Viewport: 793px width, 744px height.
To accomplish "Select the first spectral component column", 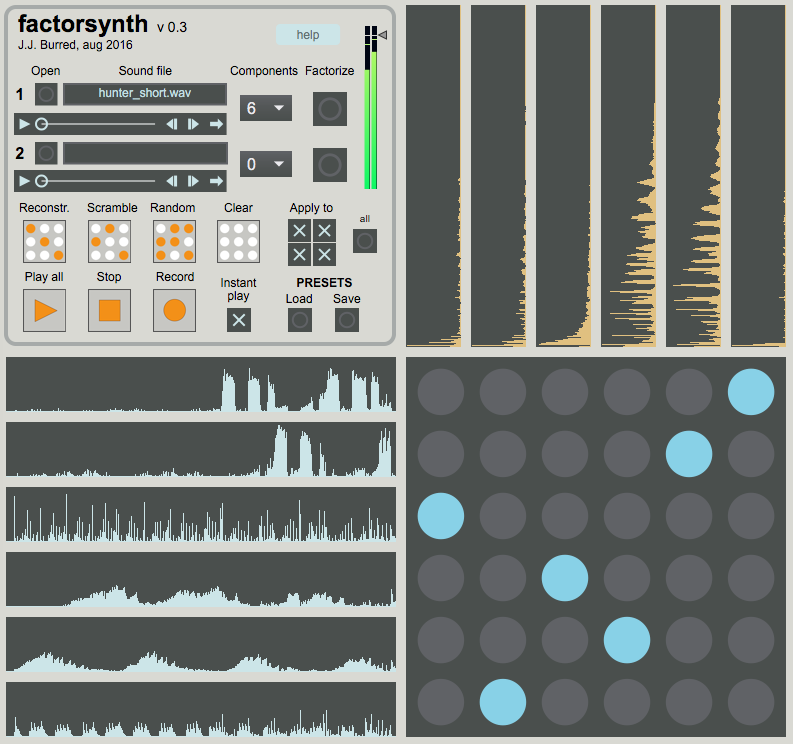I will (x=433, y=176).
